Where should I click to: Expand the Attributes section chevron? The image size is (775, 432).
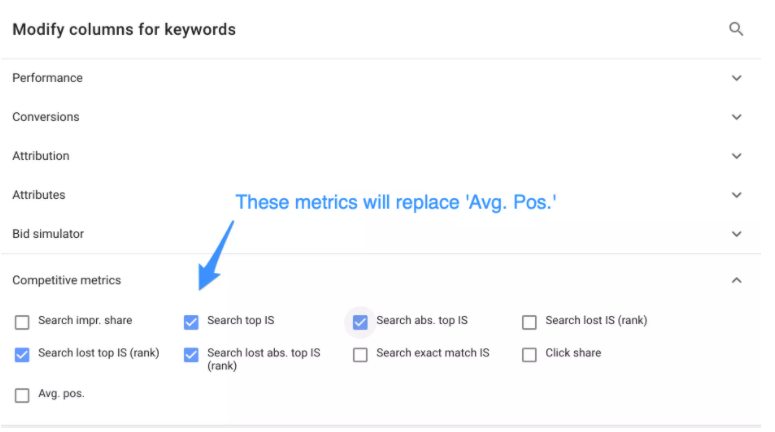click(x=737, y=195)
